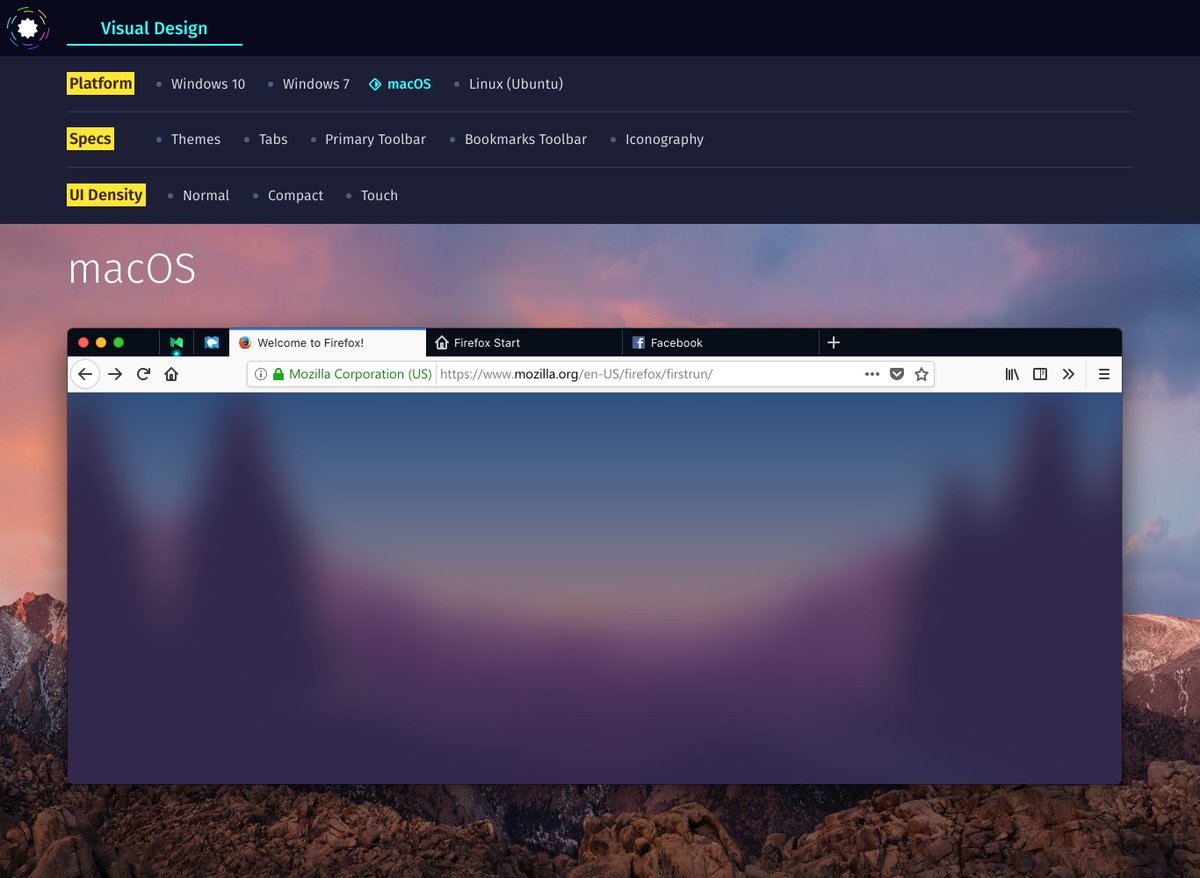Image resolution: width=1200 pixels, height=878 pixels.
Task: Go to home via house icon
Action: click(x=171, y=374)
